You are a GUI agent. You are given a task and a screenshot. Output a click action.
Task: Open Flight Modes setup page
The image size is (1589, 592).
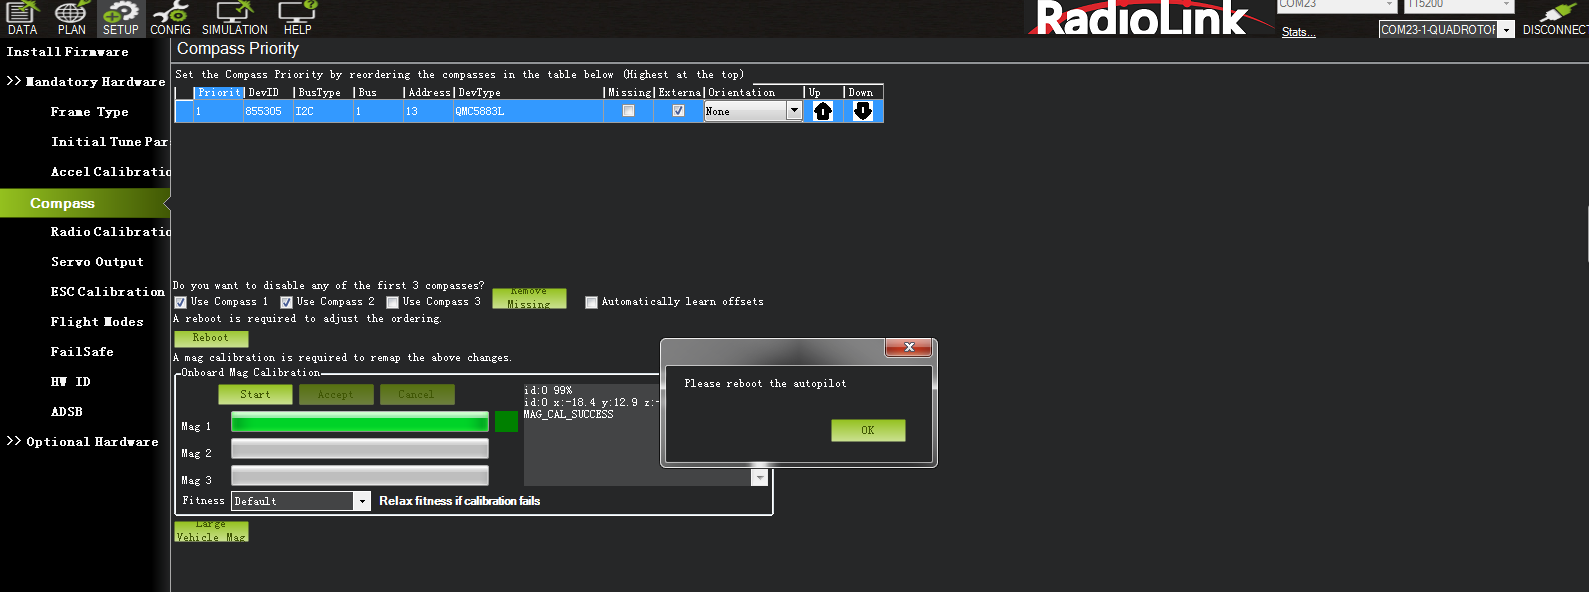coord(97,322)
